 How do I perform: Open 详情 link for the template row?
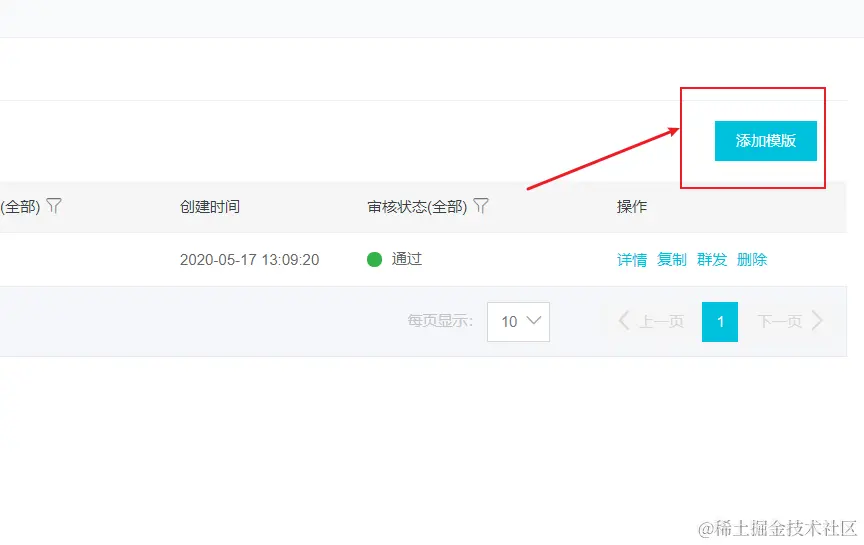point(632,260)
